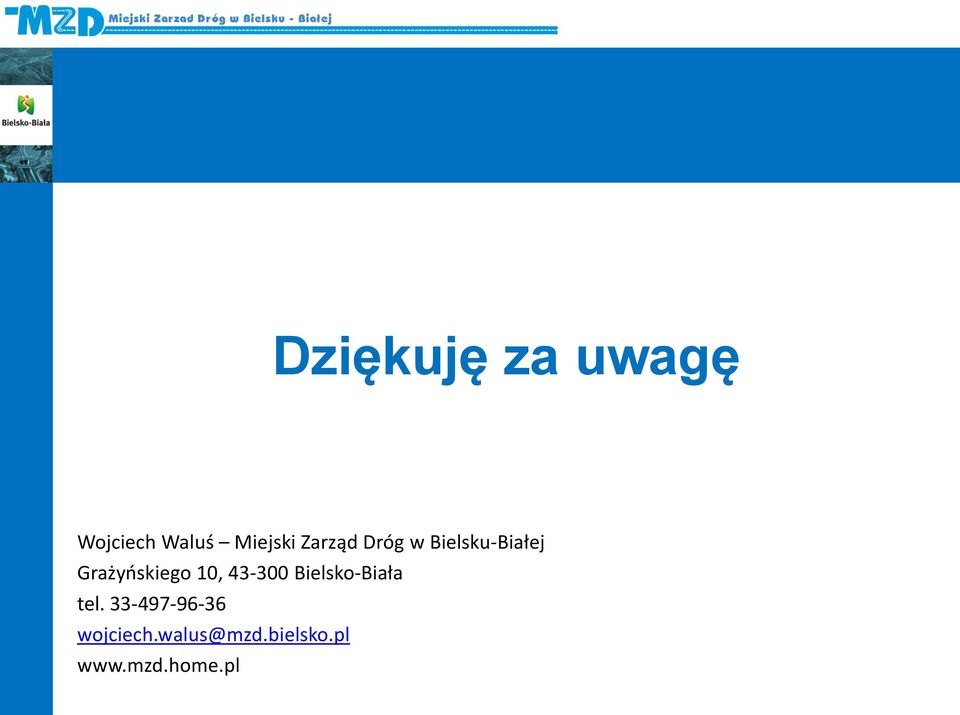Viewport: 960px width, 715px height.
Task: Click the MZD logo in the header
Action: pos(54,20)
